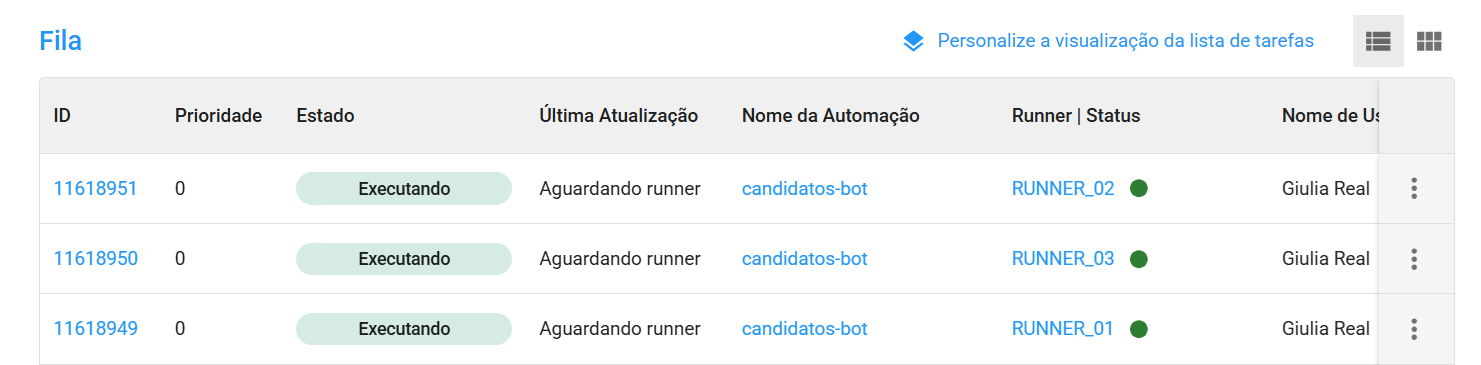This screenshot has width=1481, height=365.
Task: Switch to grid view layout icon
Action: pyautogui.click(x=1429, y=41)
